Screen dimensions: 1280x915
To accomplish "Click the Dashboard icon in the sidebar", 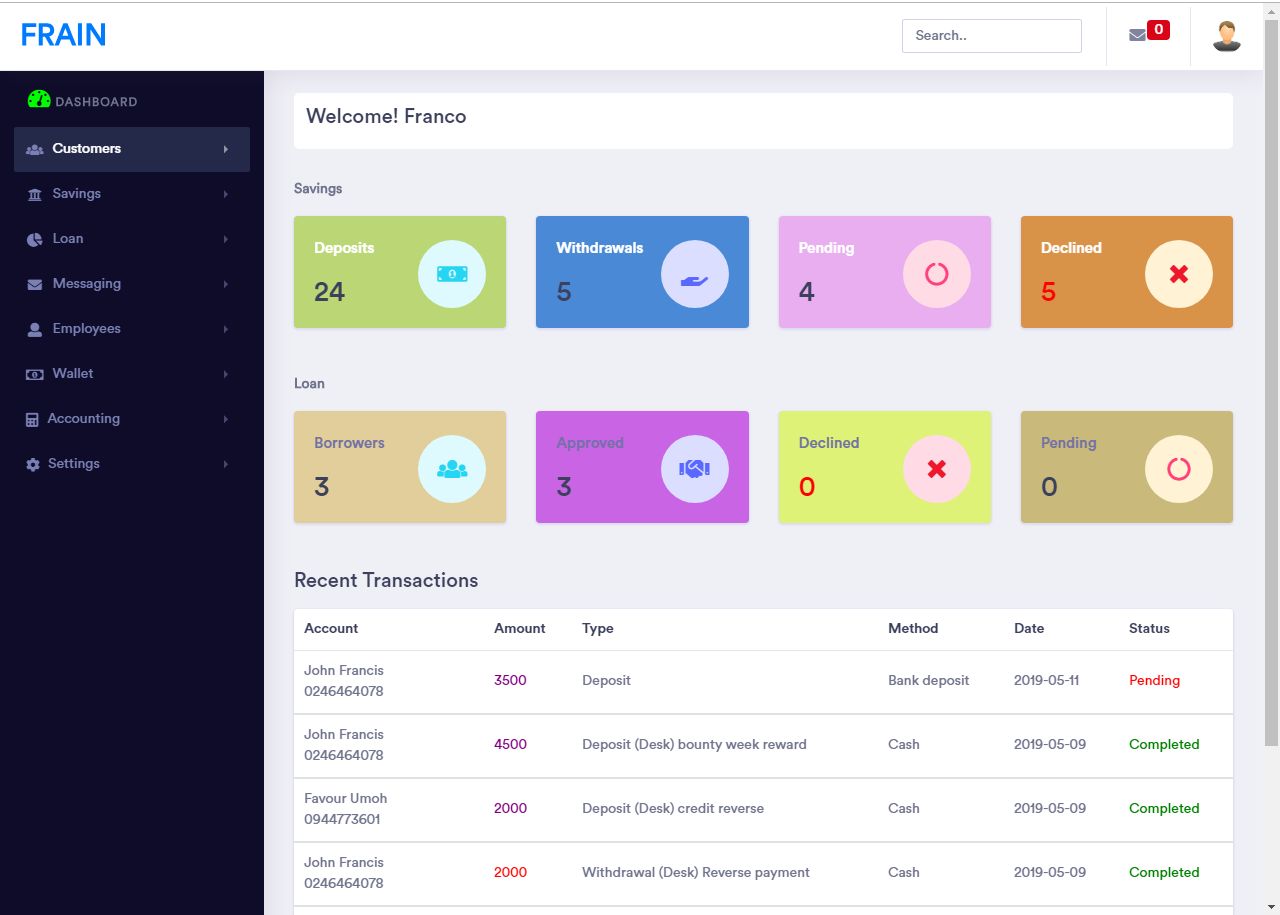I will 38,98.
